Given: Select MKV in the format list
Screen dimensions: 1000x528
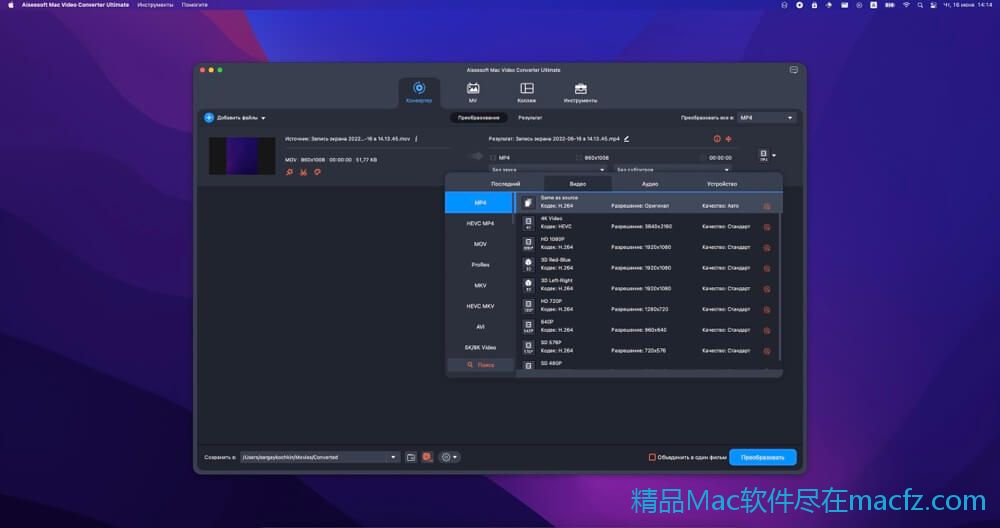Looking at the screenshot, I should [x=480, y=286].
